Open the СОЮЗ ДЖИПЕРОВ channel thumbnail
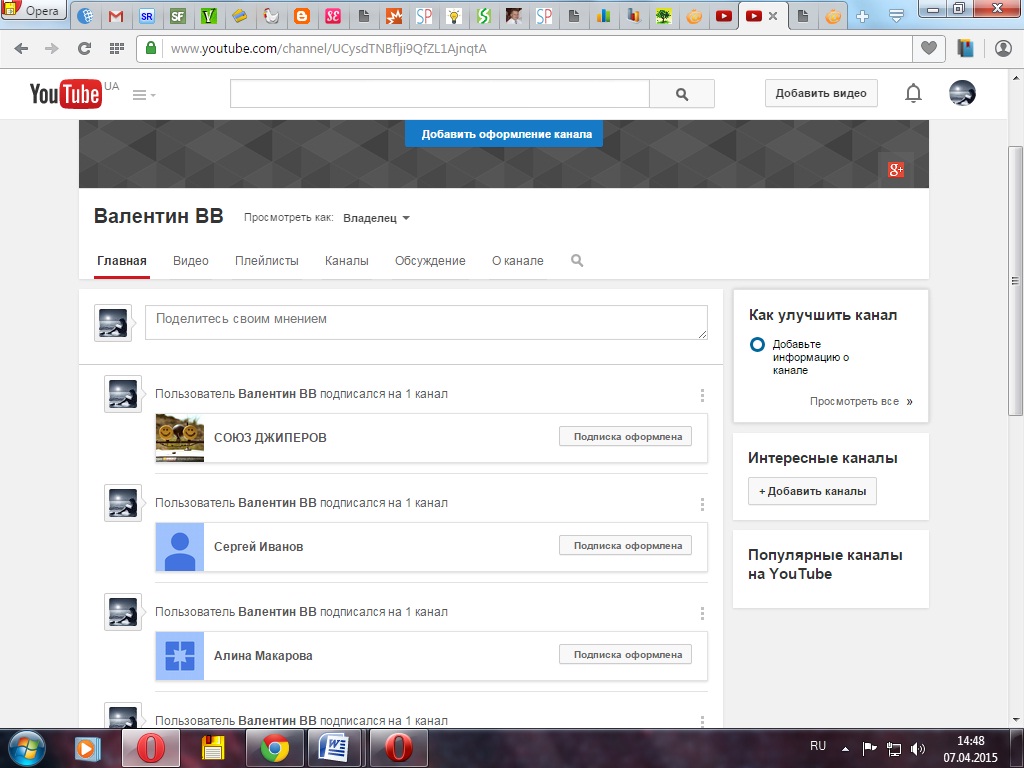 [x=180, y=438]
